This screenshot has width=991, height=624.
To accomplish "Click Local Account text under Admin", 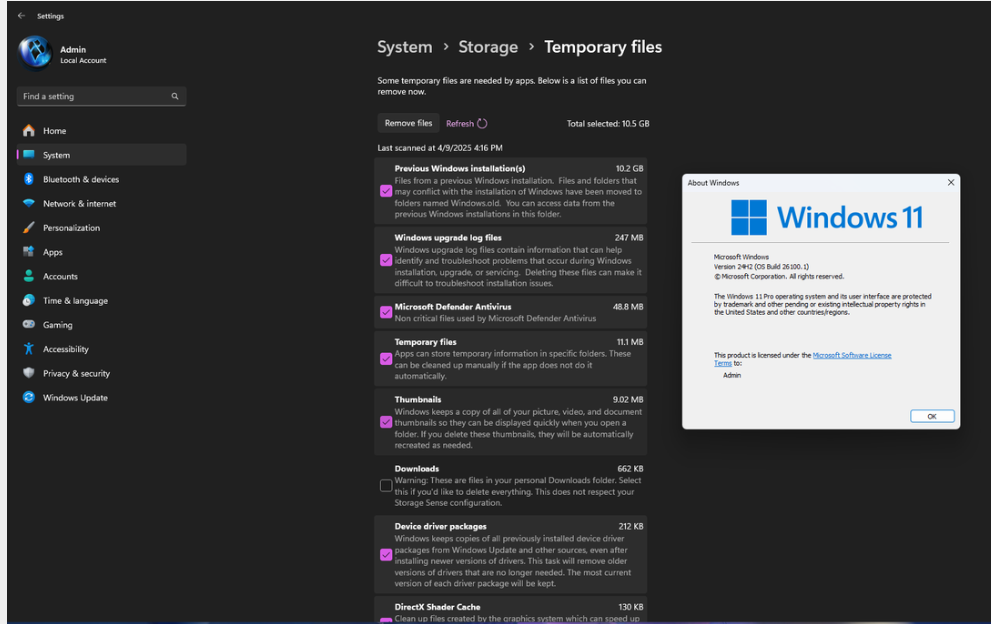I will [x=83, y=61].
